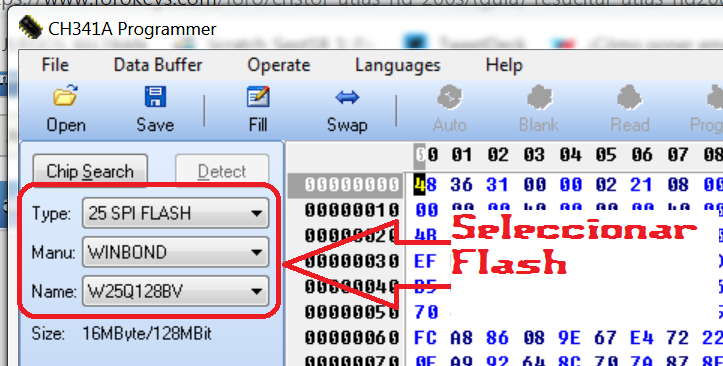Click the Save floppy disk icon
Image resolution: width=723 pixels, height=366 pixels.
[155, 96]
